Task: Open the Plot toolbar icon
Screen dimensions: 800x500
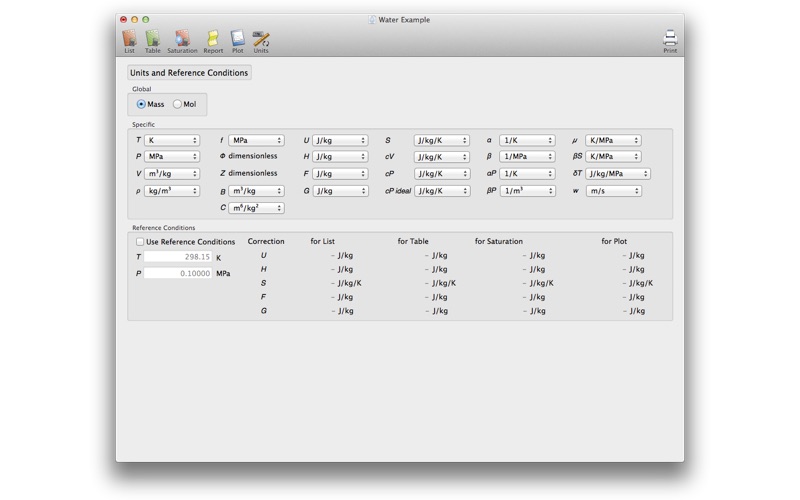Action: pyautogui.click(x=238, y=41)
